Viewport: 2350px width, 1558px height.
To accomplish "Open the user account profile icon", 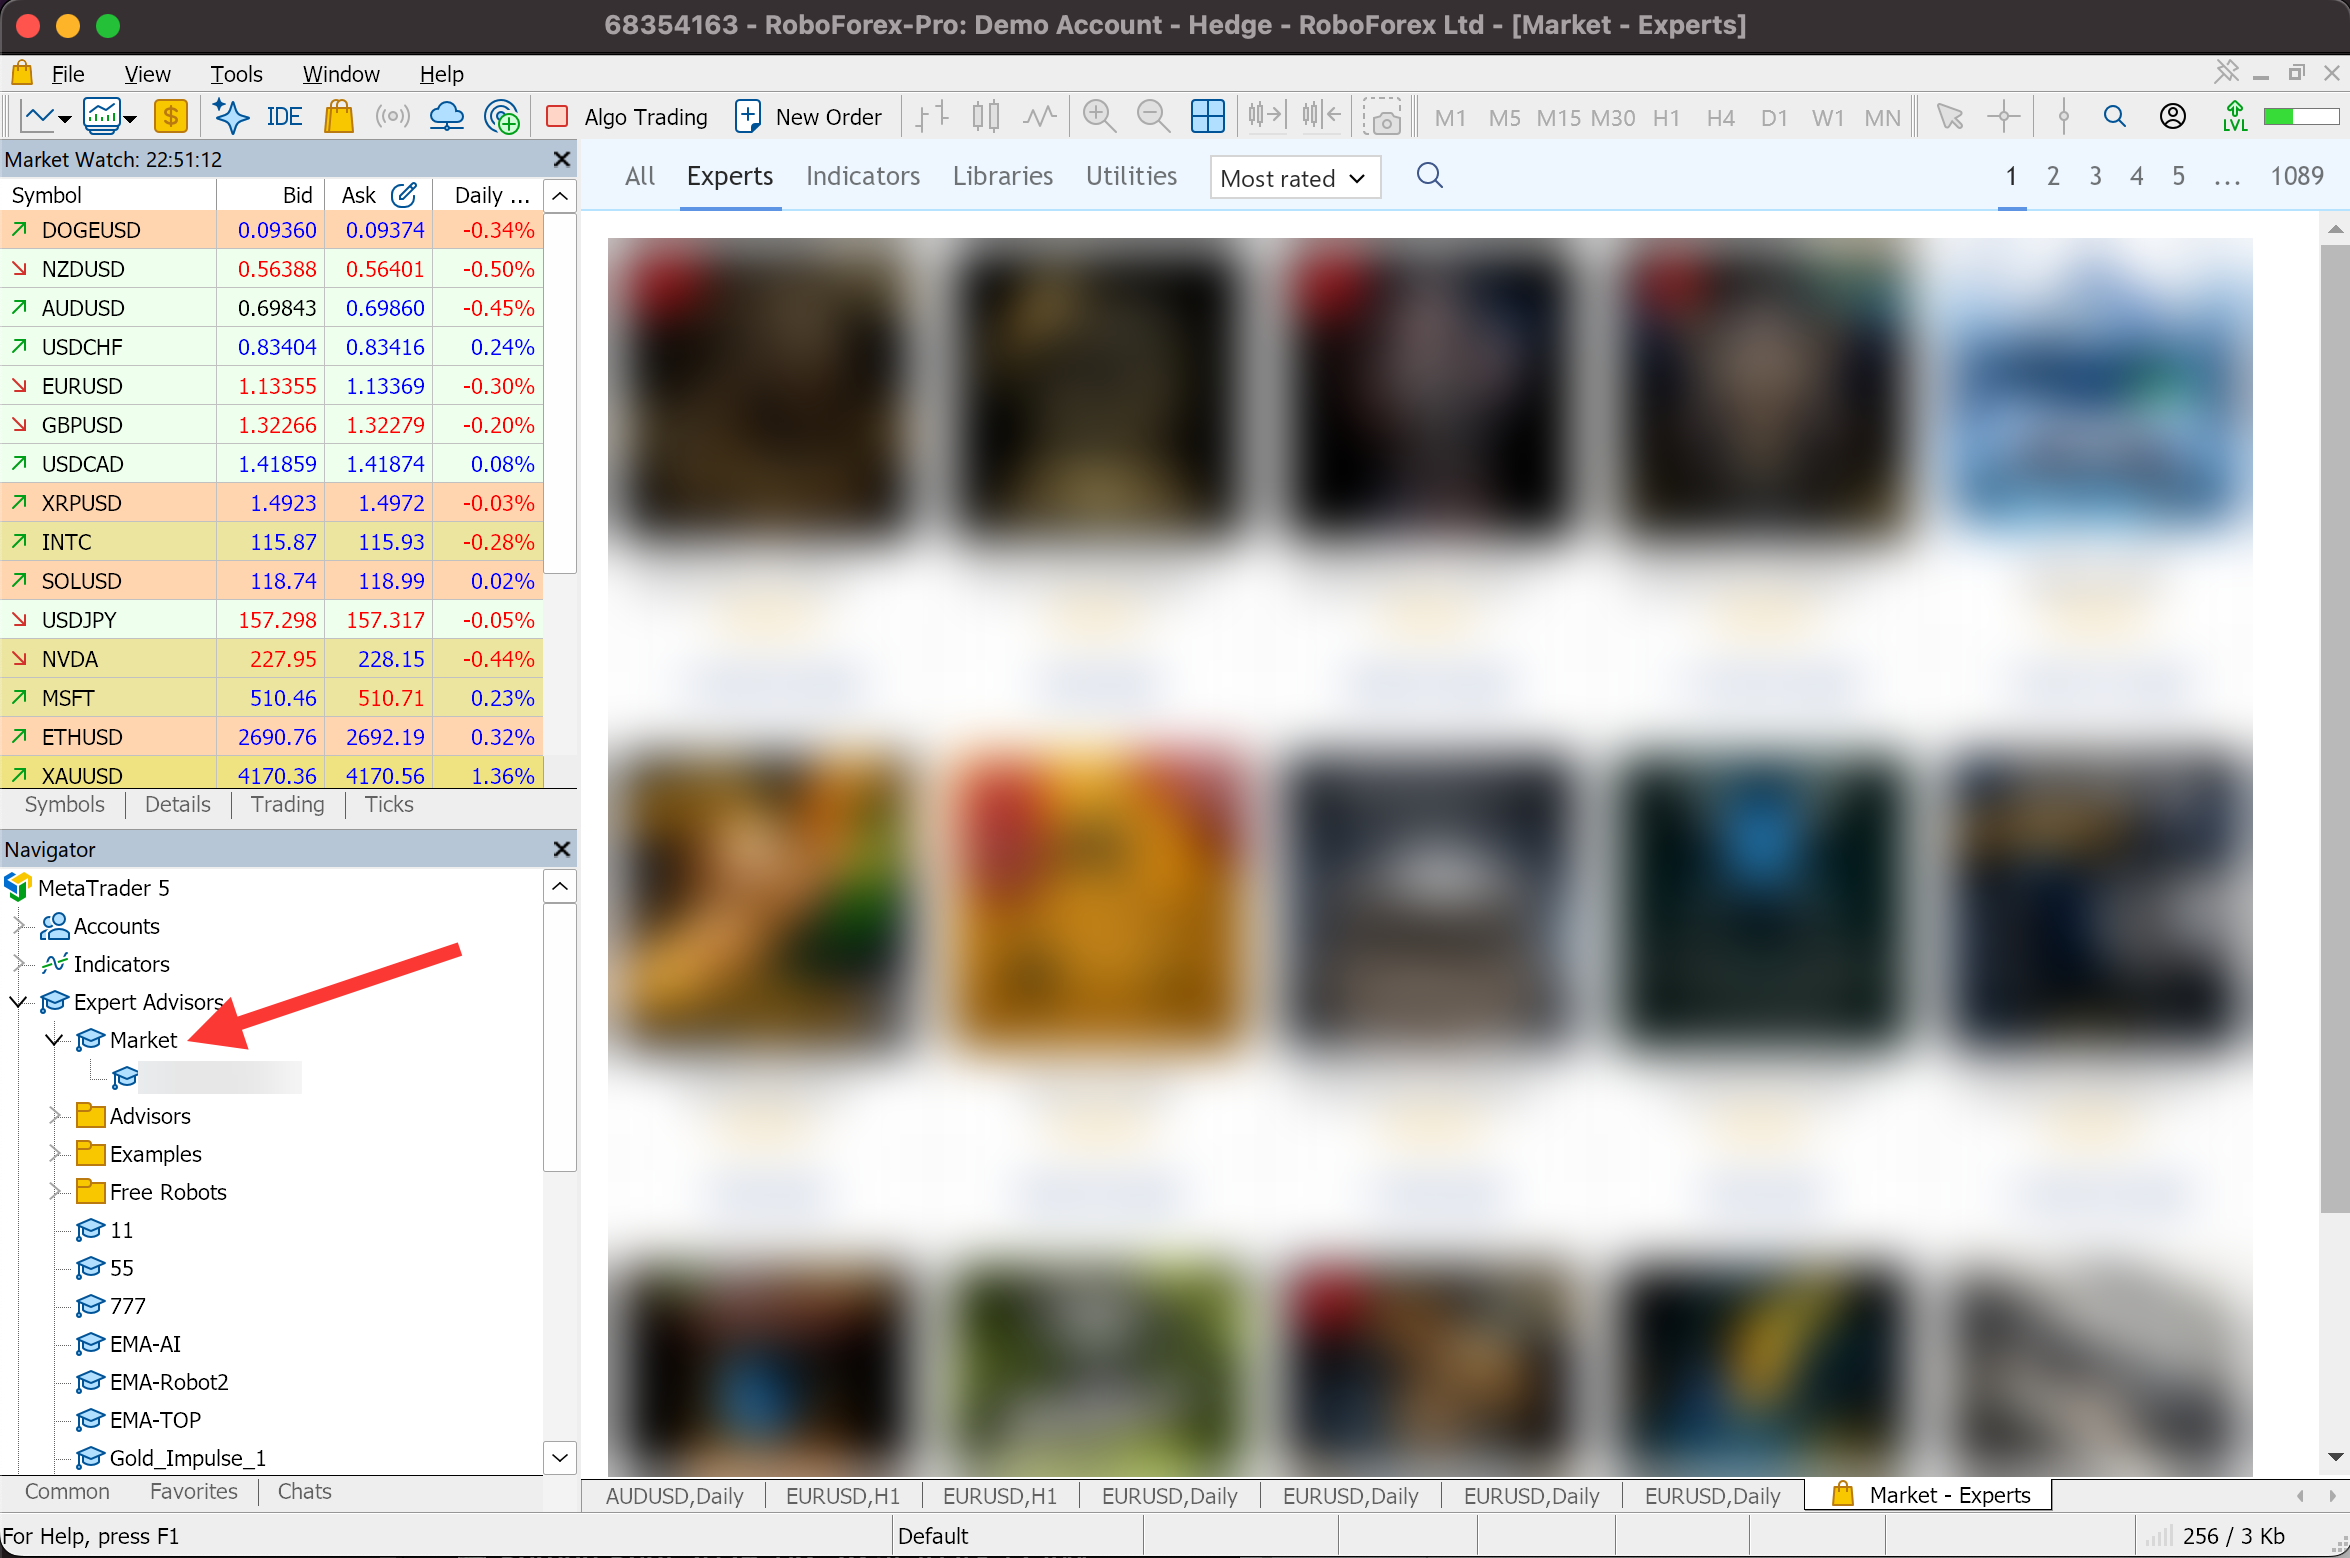I will 2172,117.
